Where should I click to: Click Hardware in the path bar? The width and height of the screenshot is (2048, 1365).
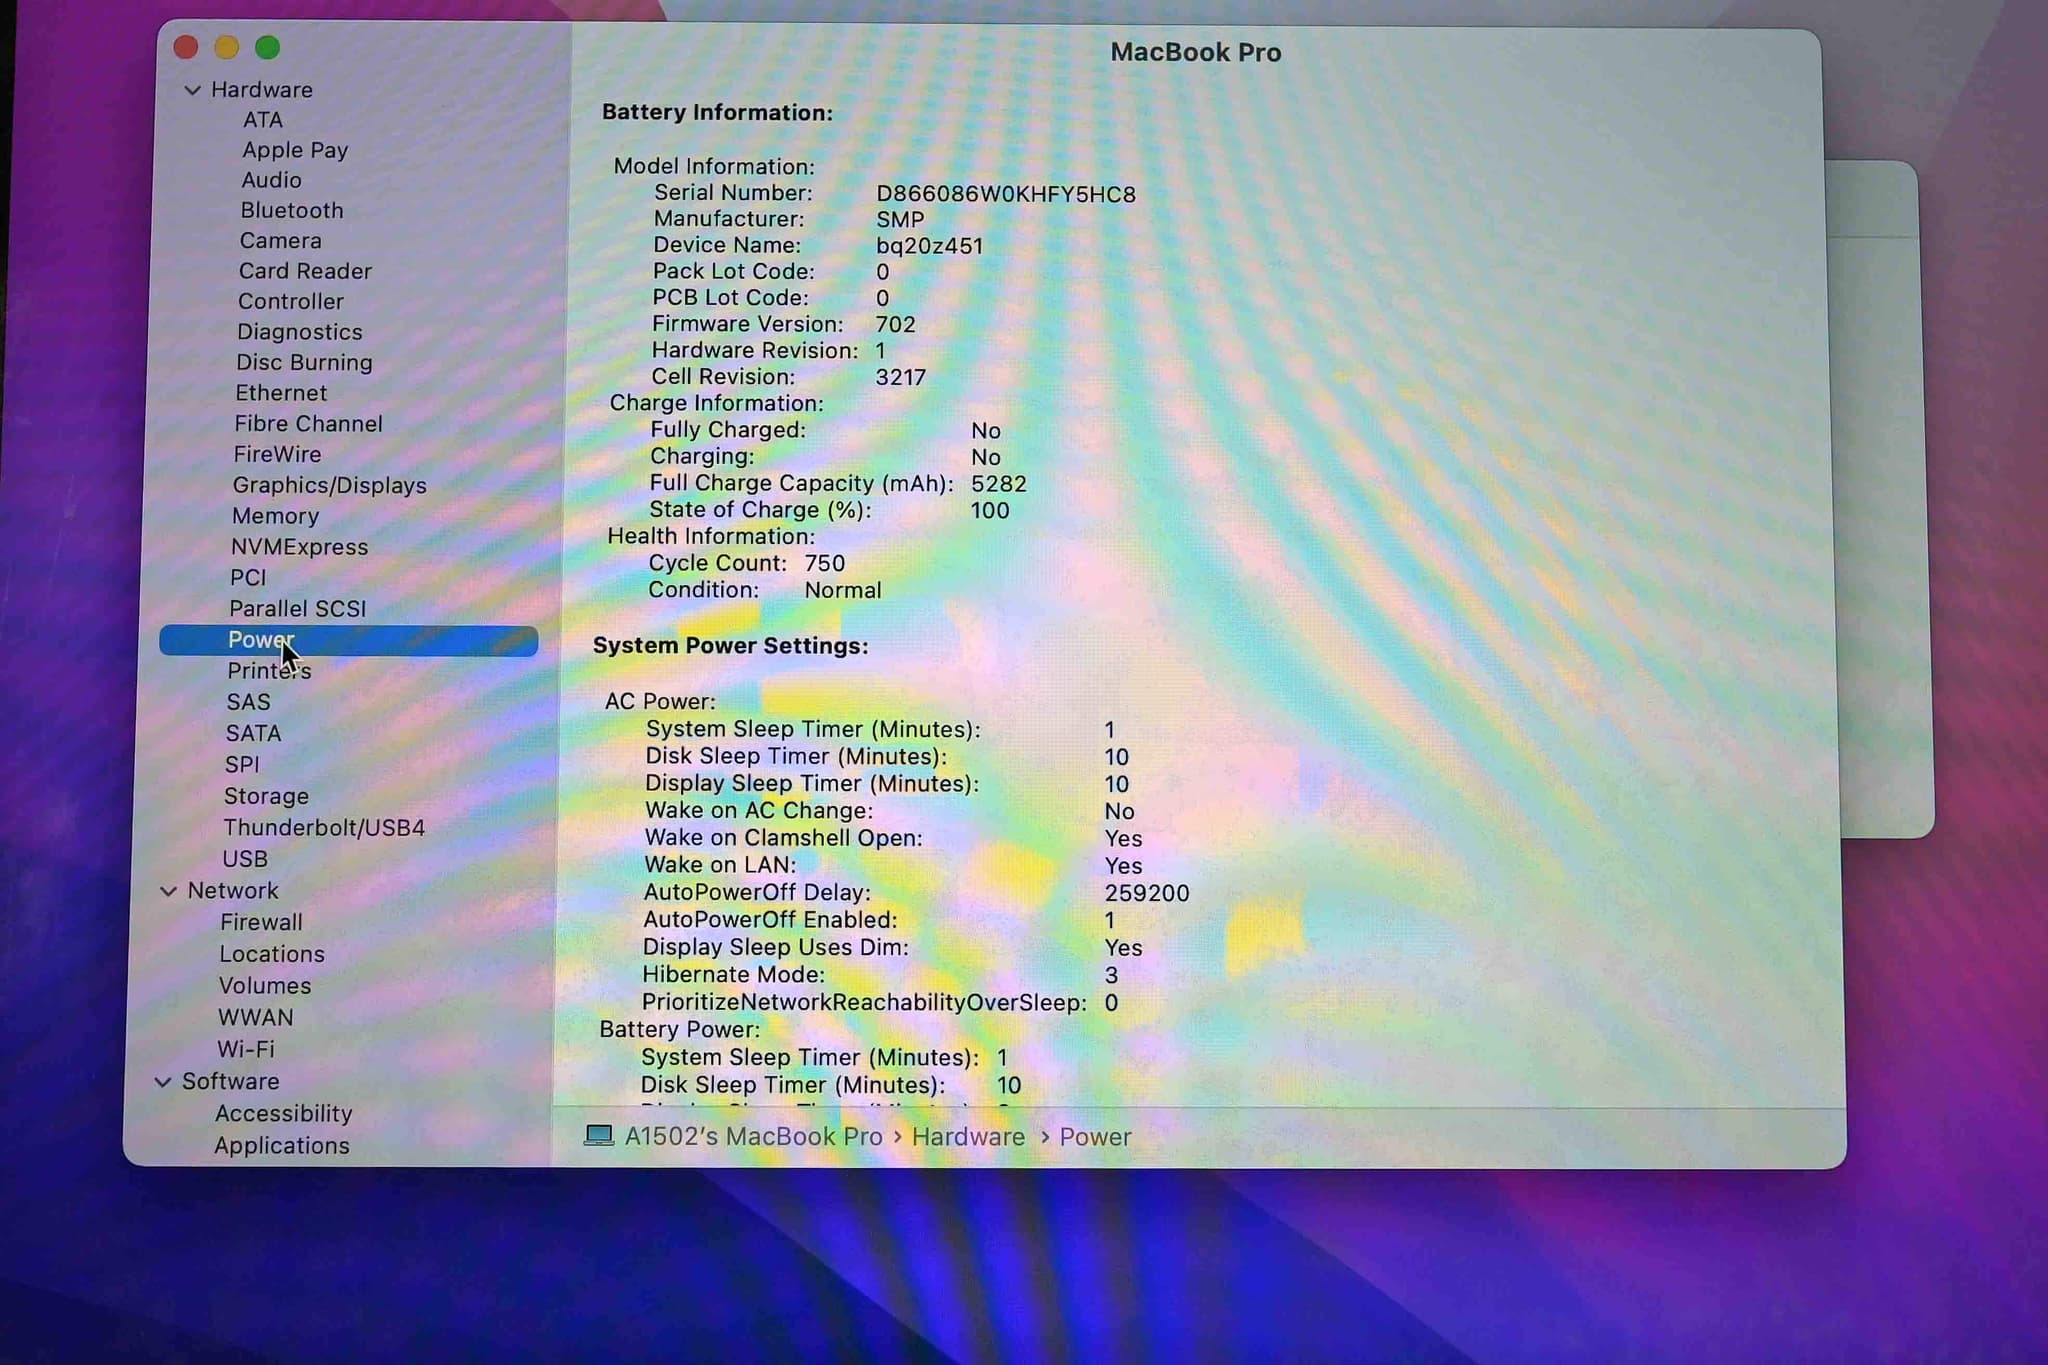point(968,1137)
